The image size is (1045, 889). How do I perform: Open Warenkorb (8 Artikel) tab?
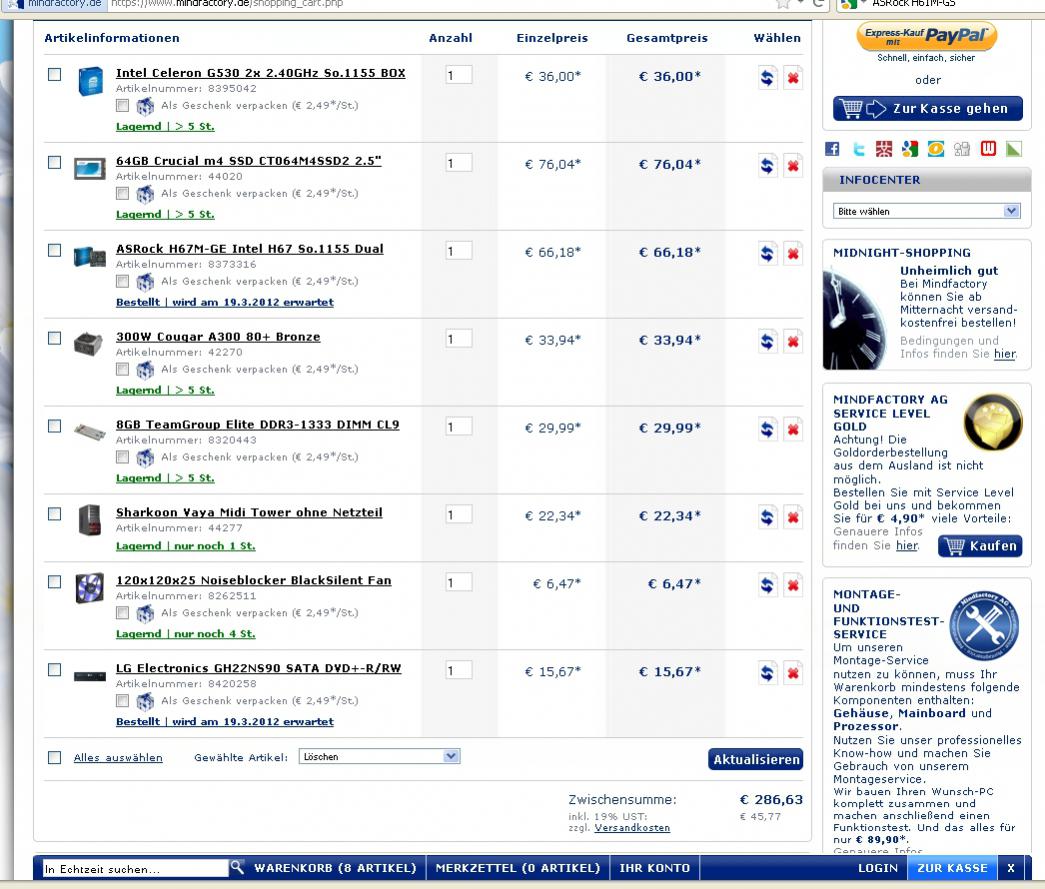click(335, 868)
